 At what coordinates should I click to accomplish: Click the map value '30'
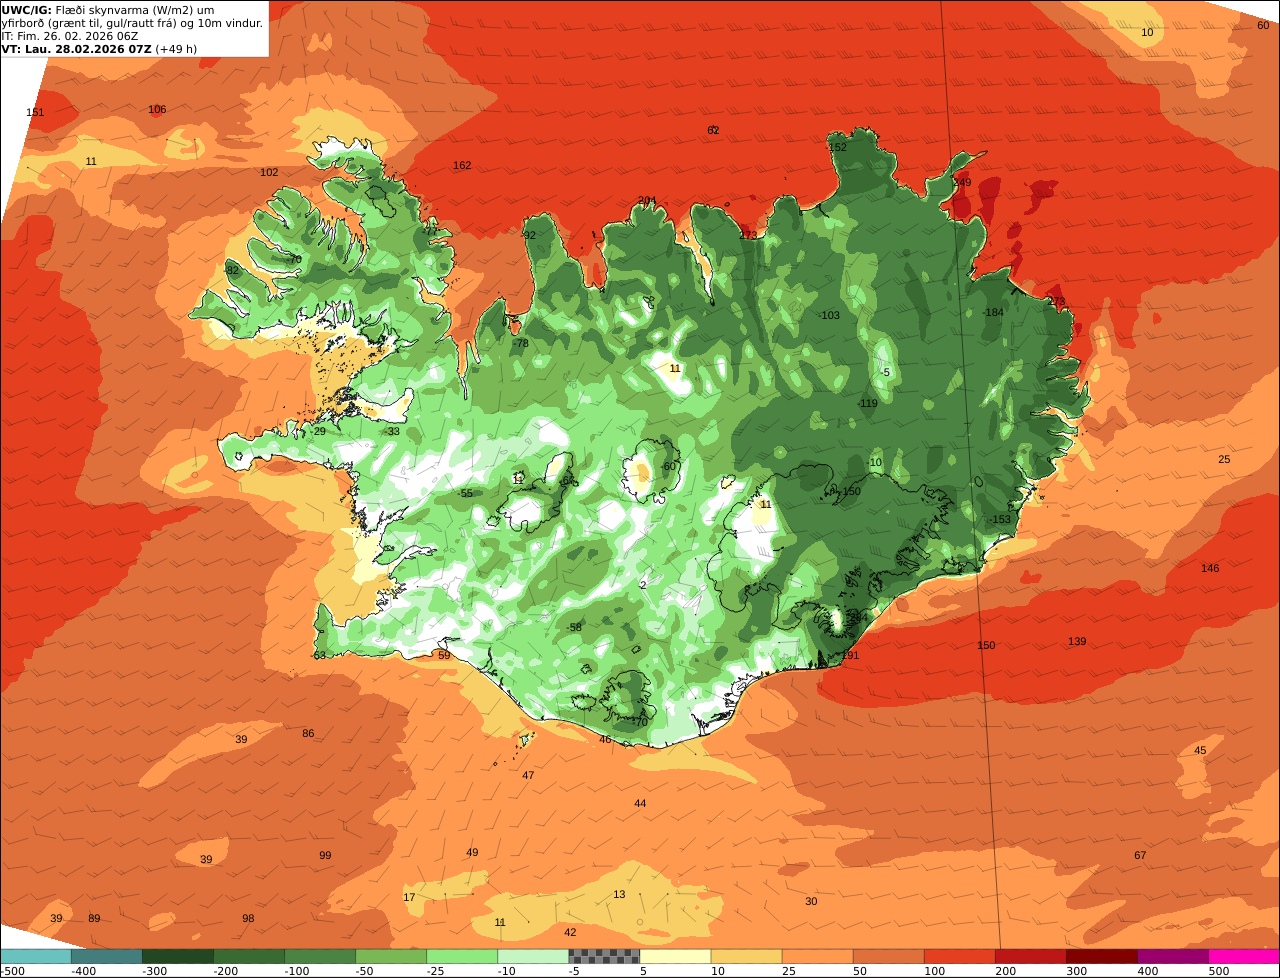click(811, 901)
